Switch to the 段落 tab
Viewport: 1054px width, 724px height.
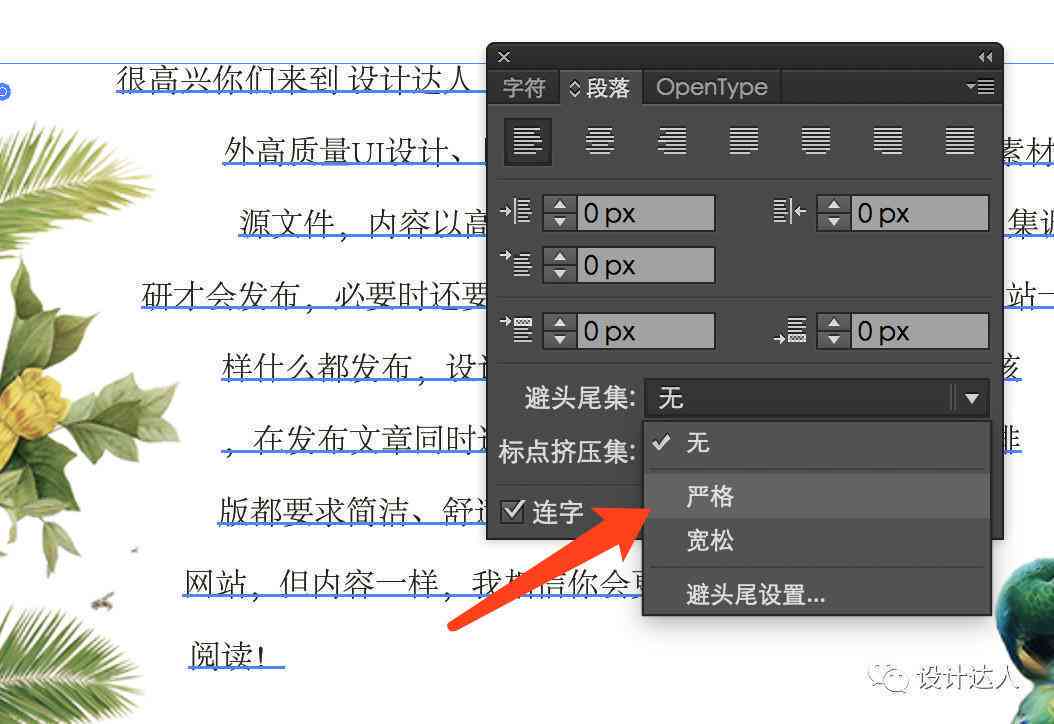601,87
